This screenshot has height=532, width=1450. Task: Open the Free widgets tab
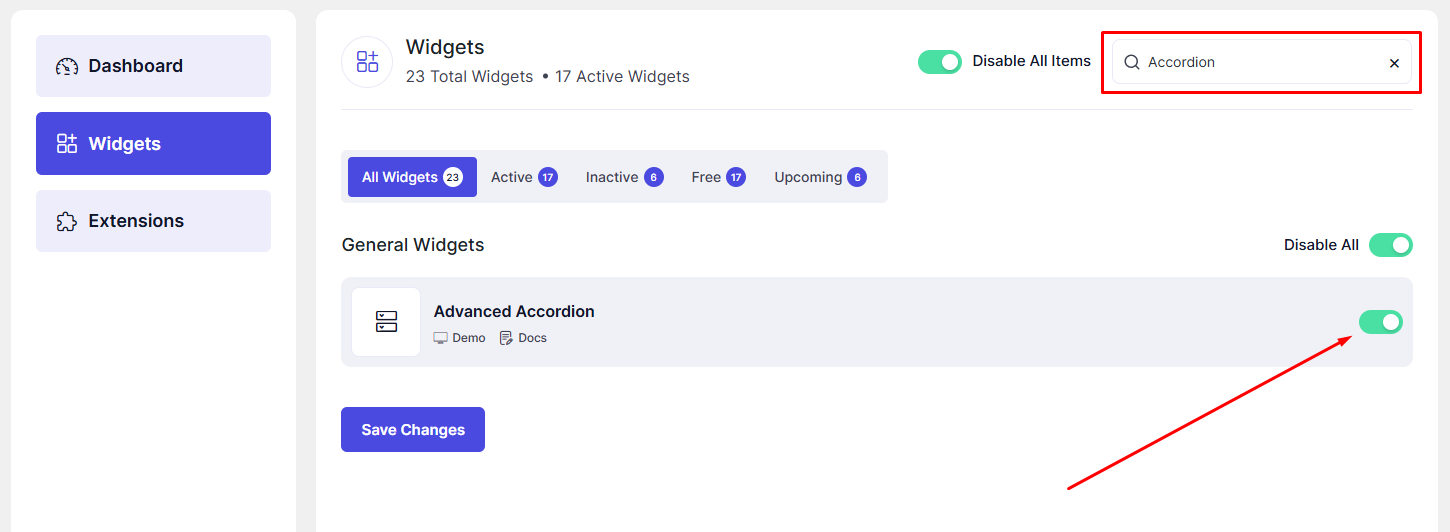pos(717,177)
